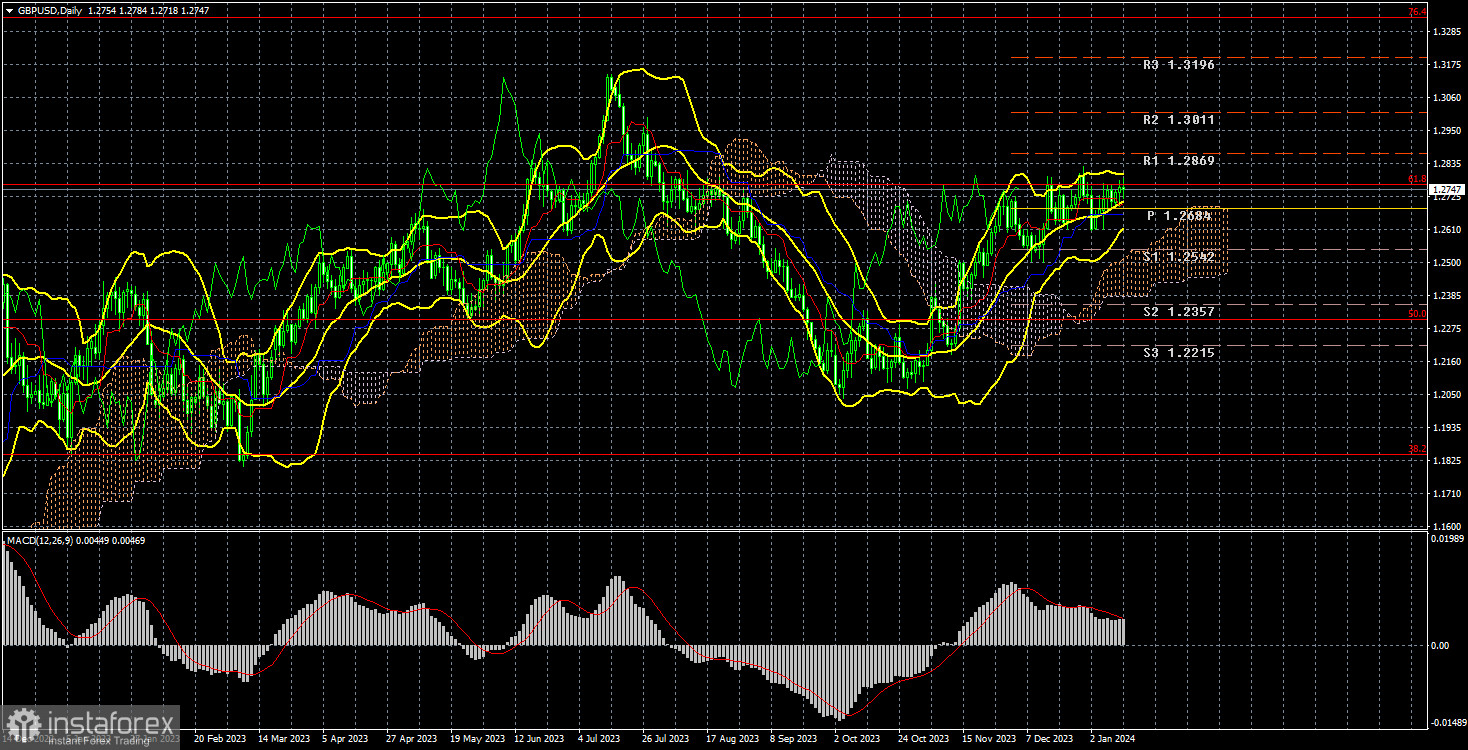Screen dimensions: 1468x750
Task: Click the GBPUSD,Daily chart title
Action: pyautogui.click(x=50, y=9)
